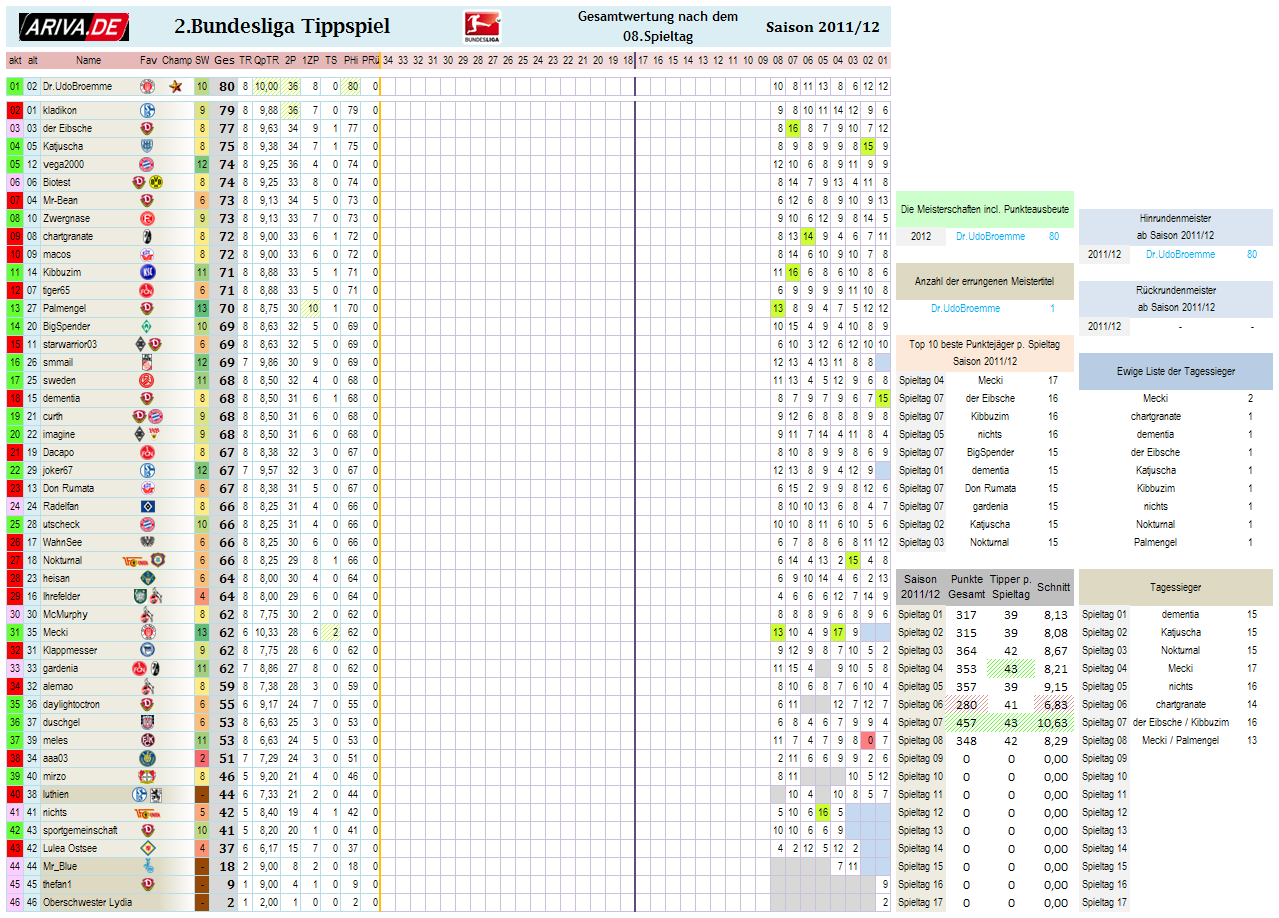Screen dimensions: 1279x918
Task: Click the 'Tipper p. Spieltag' column header
Action: (1010, 588)
